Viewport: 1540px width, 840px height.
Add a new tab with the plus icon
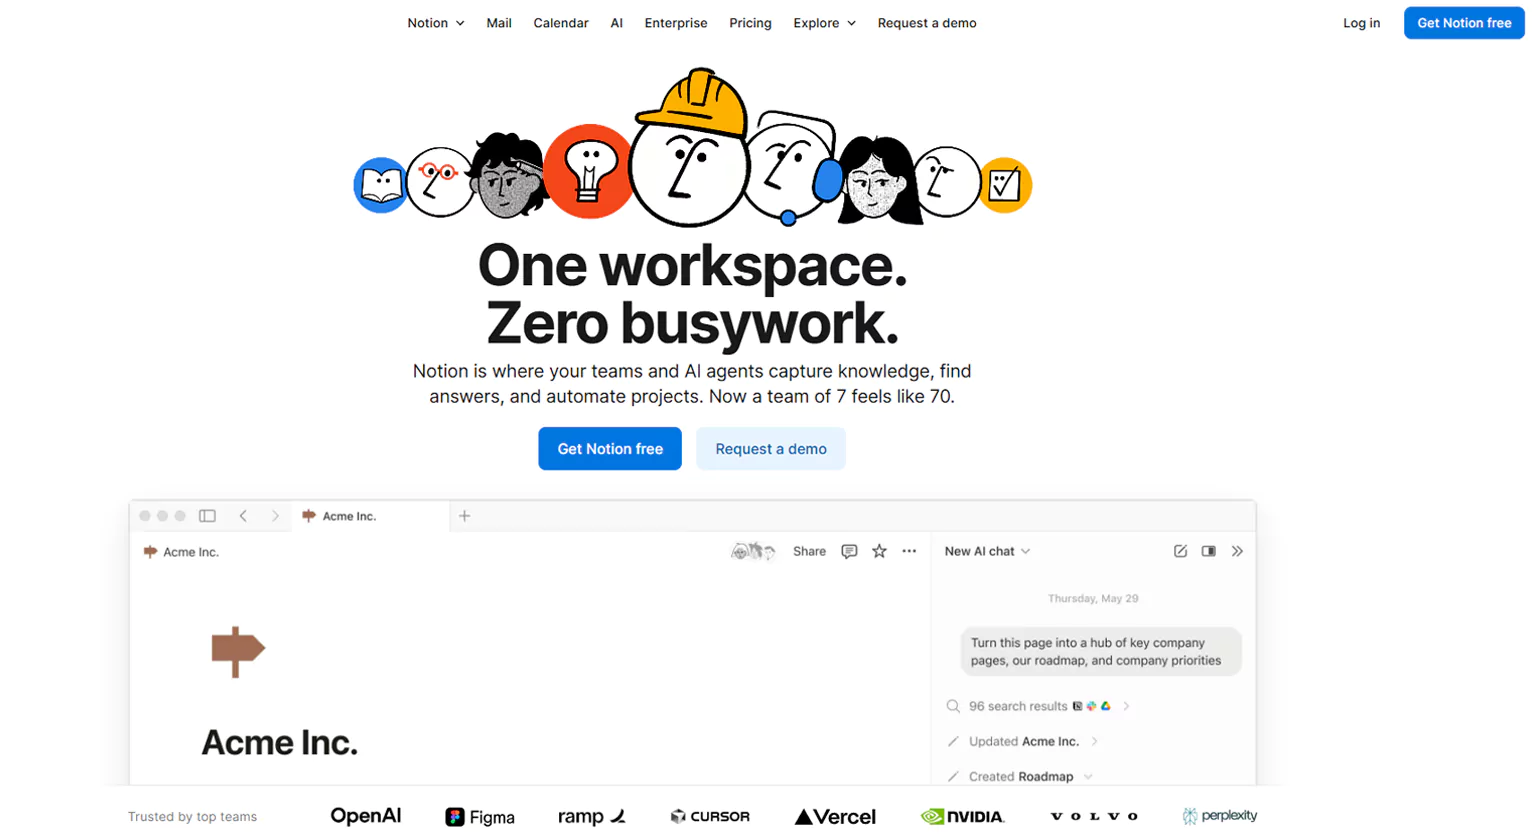[x=464, y=516]
